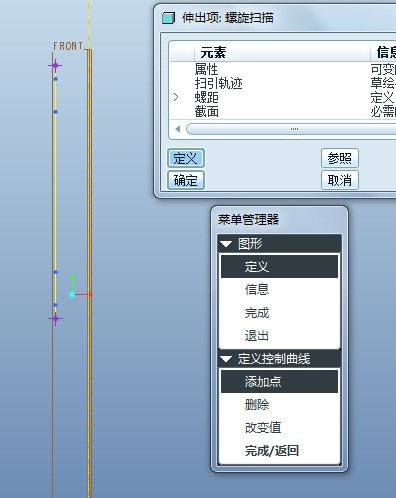396x498 pixels.
Task: Choose 定义 in the 图形 menu
Action: 279,266
